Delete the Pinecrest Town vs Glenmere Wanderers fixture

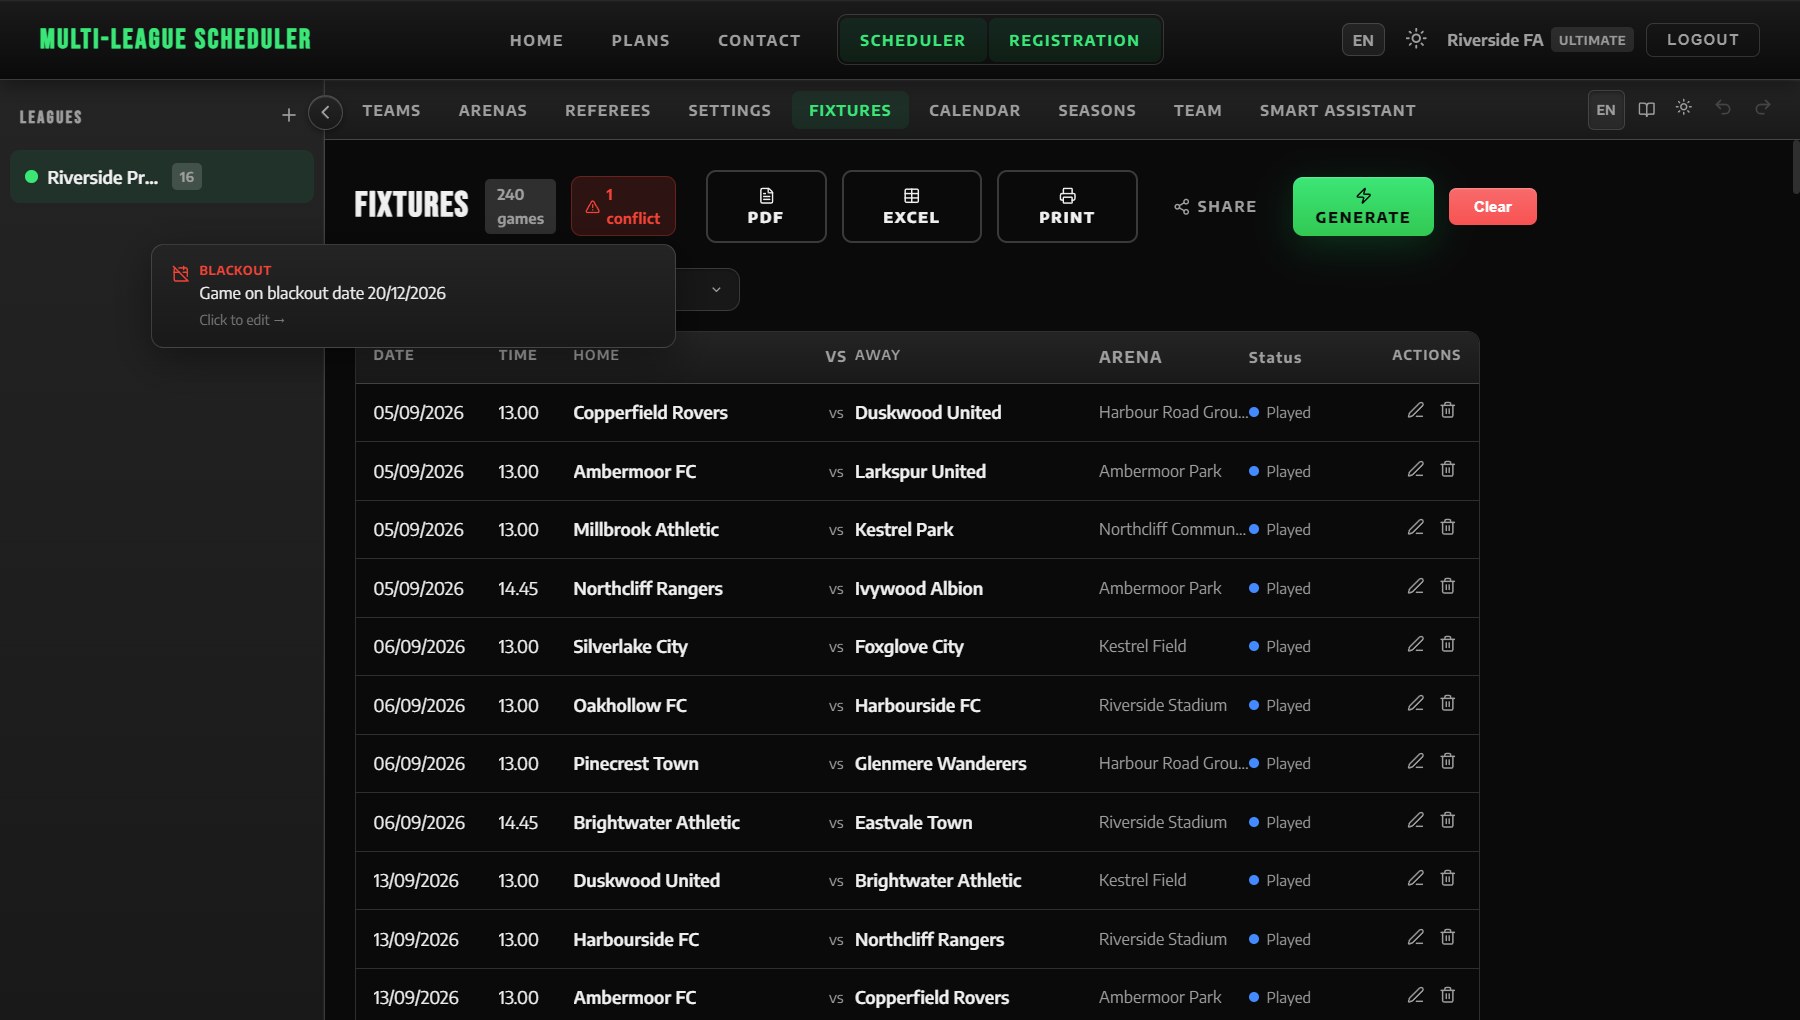click(x=1447, y=762)
